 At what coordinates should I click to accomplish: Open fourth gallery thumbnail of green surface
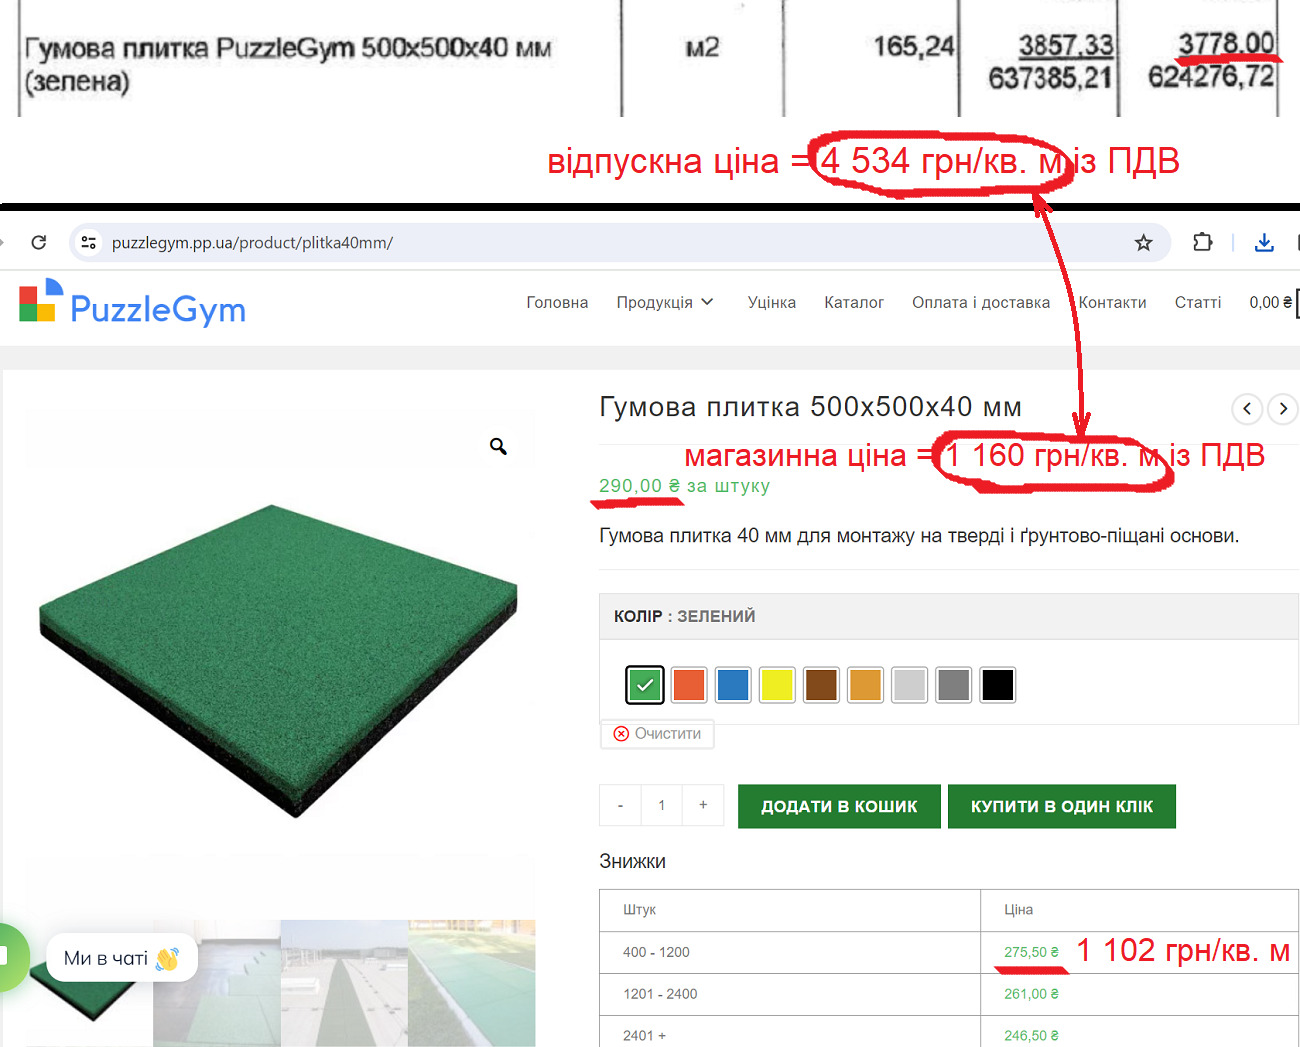tap(472, 983)
